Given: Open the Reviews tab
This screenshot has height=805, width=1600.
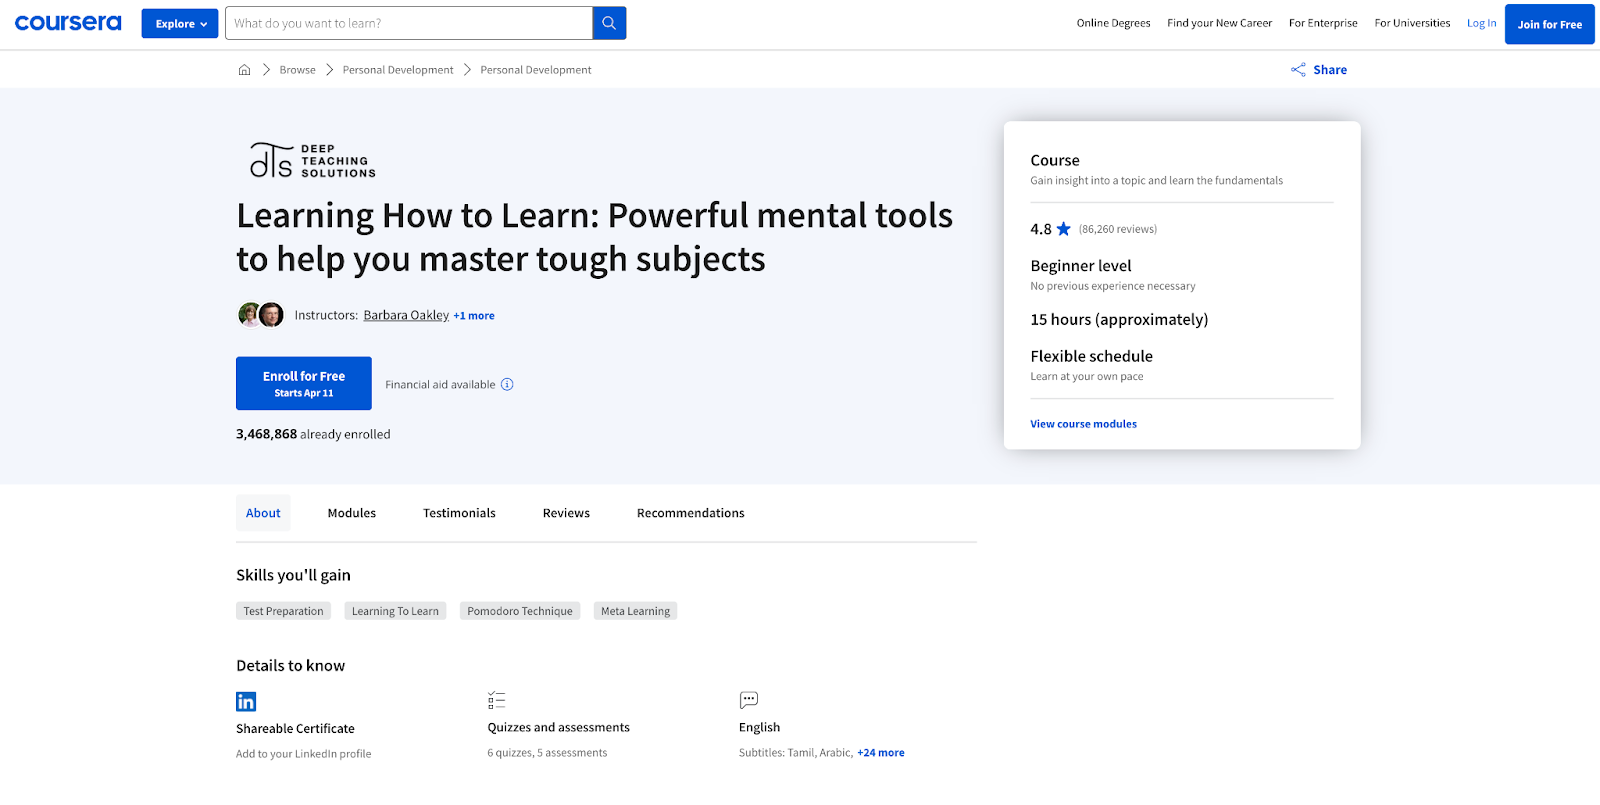Looking at the screenshot, I should (566, 513).
